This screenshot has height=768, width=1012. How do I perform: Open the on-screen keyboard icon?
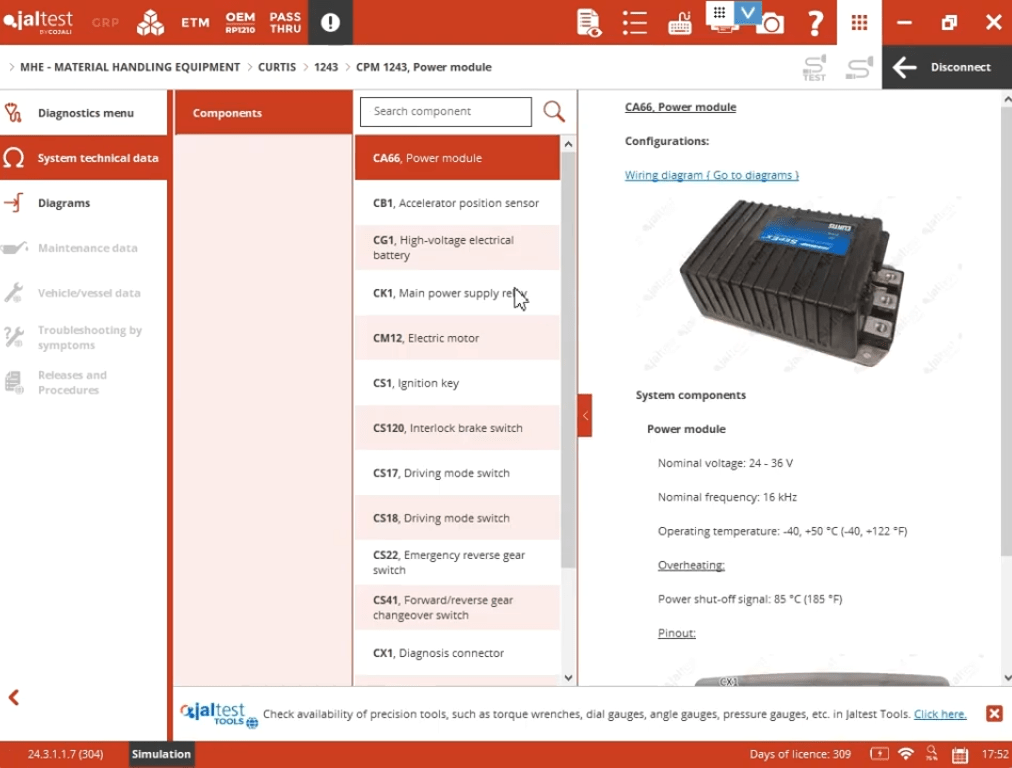click(680, 22)
